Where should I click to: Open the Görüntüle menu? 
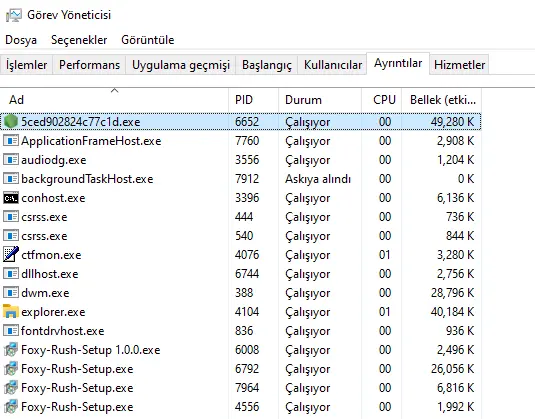(x=148, y=40)
